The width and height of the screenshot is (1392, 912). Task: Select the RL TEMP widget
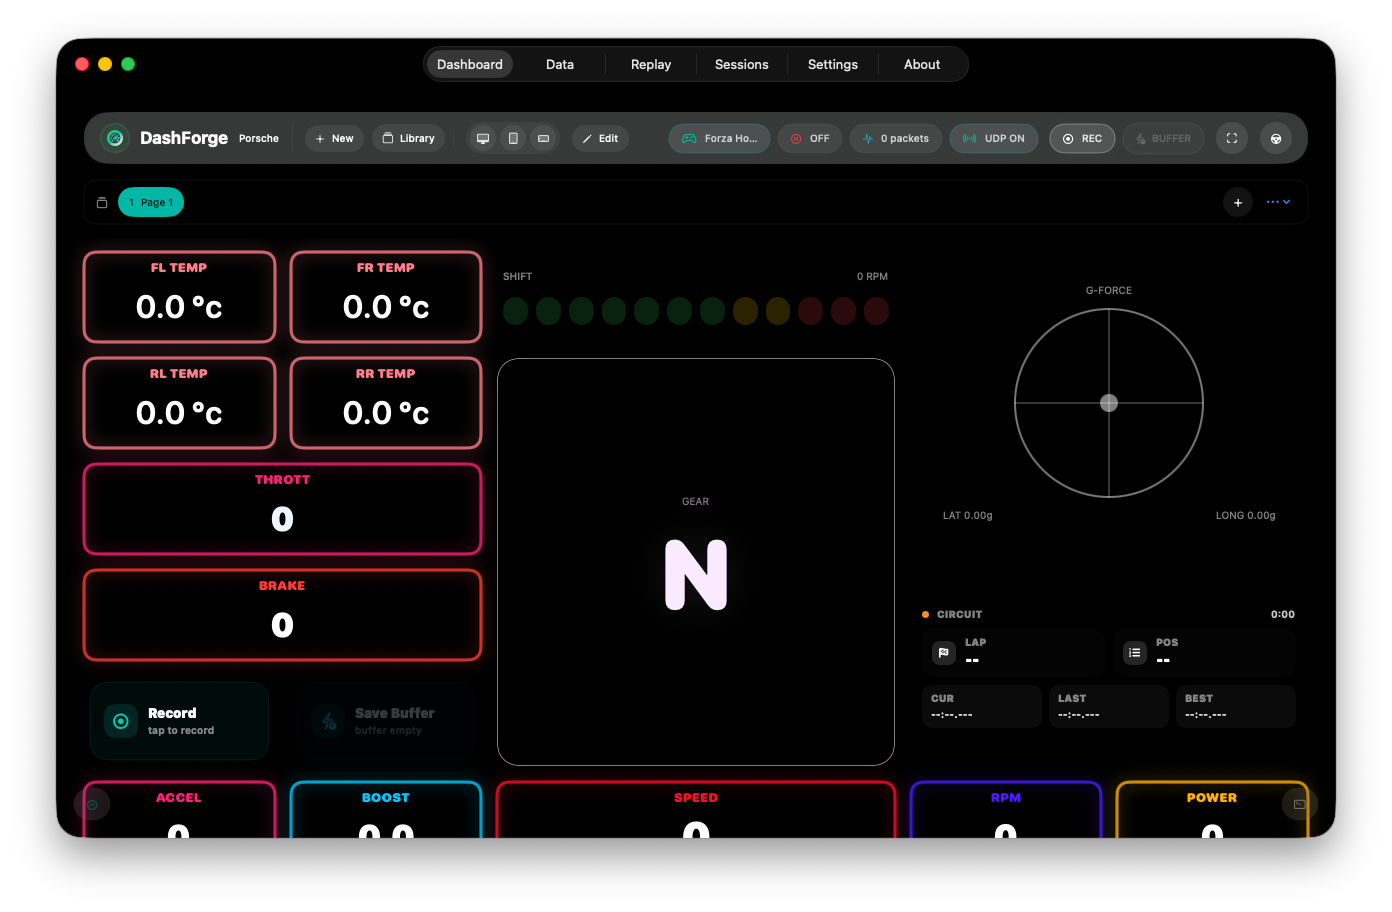click(179, 403)
